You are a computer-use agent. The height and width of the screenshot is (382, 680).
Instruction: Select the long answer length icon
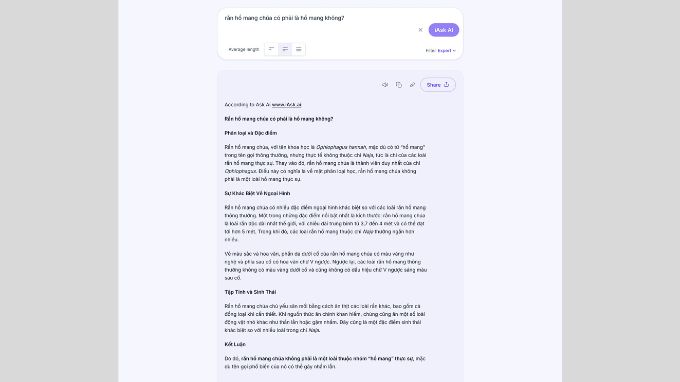click(298, 49)
